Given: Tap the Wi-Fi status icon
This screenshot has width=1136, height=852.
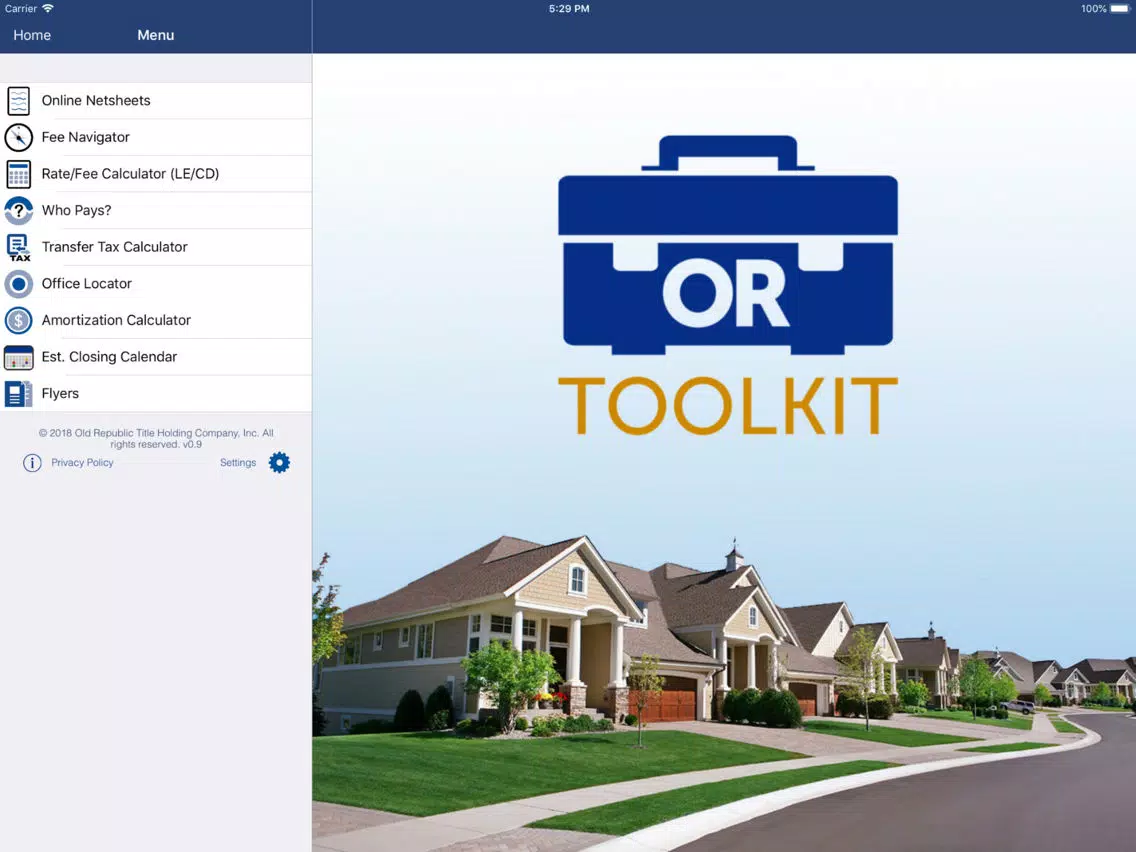Looking at the screenshot, I should click(x=48, y=9).
